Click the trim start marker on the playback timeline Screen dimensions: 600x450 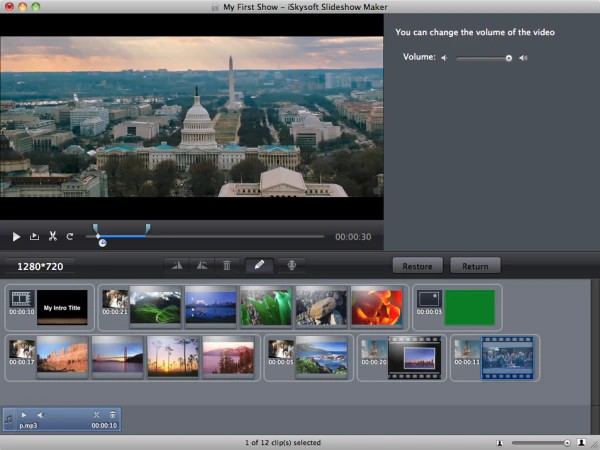click(x=95, y=229)
